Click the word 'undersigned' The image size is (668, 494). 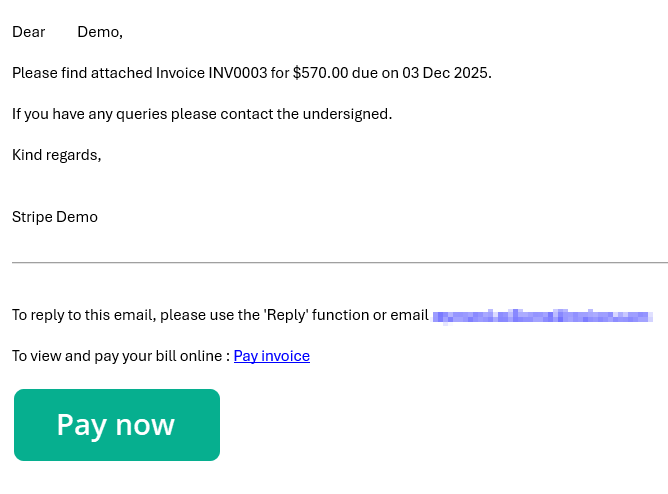[346, 114]
